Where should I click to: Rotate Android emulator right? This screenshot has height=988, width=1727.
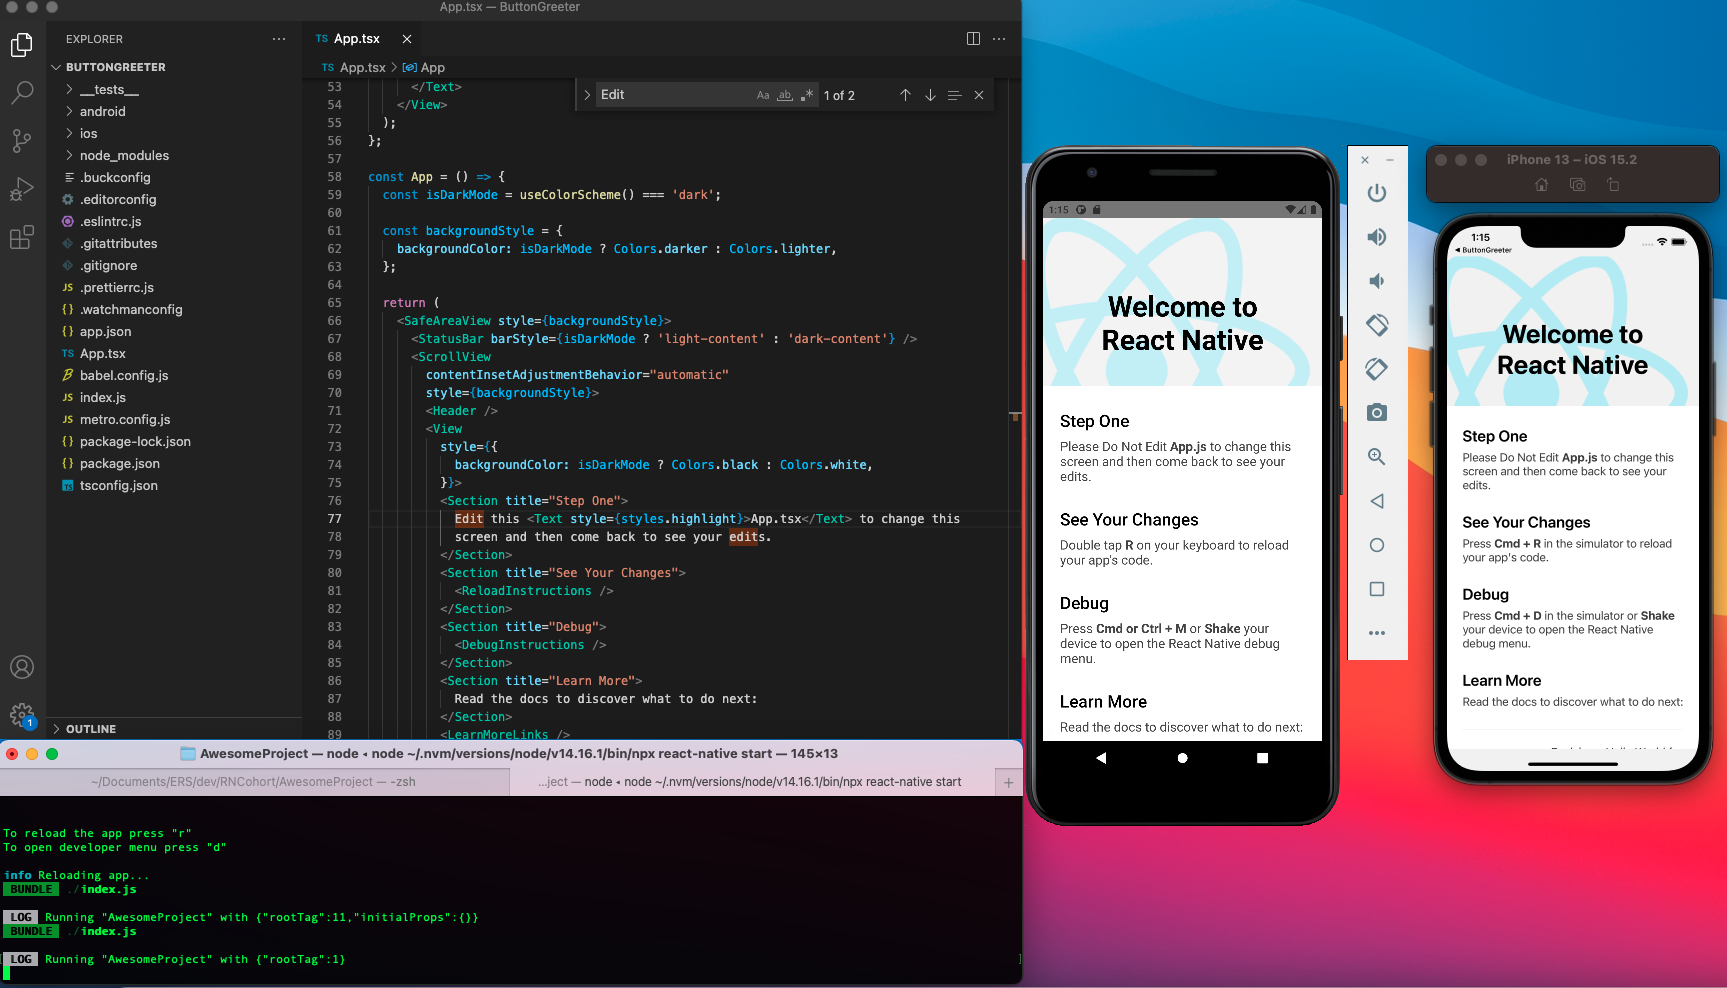click(1377, 369)
